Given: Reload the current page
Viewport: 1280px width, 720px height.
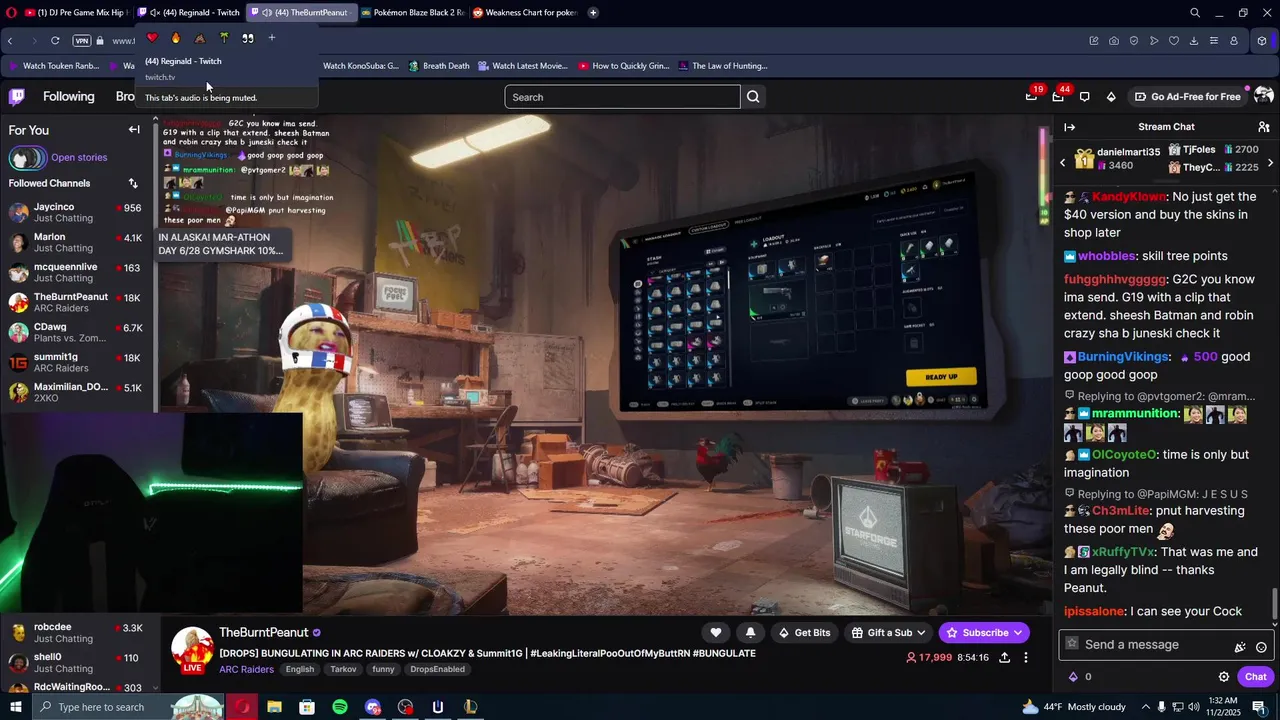Looking at the screenshot, I should click(x=55, y=41).
